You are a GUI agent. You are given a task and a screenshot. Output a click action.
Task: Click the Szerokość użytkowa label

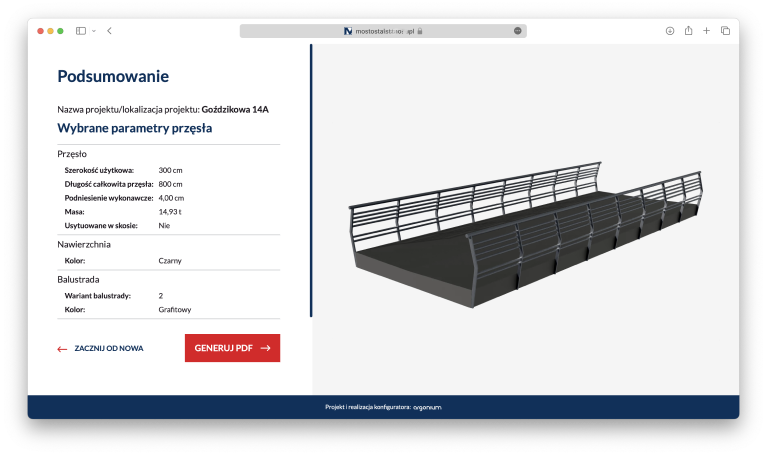(99, 170)
